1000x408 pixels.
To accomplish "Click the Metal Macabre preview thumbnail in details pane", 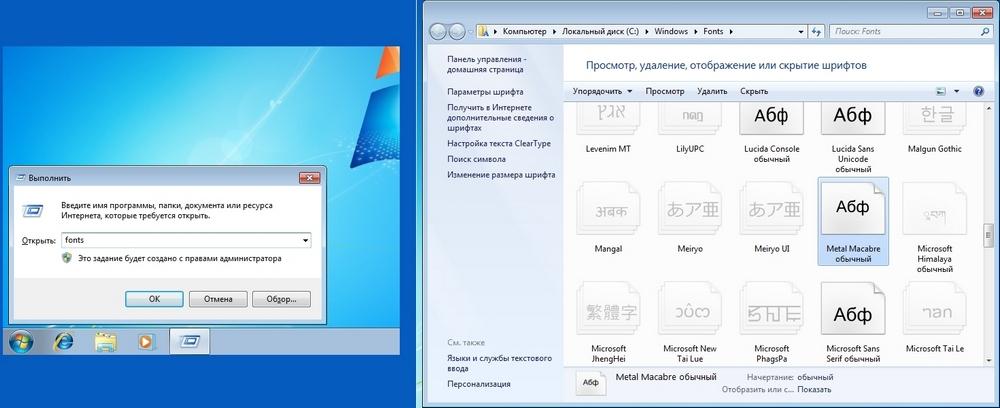I will (591, 382).
